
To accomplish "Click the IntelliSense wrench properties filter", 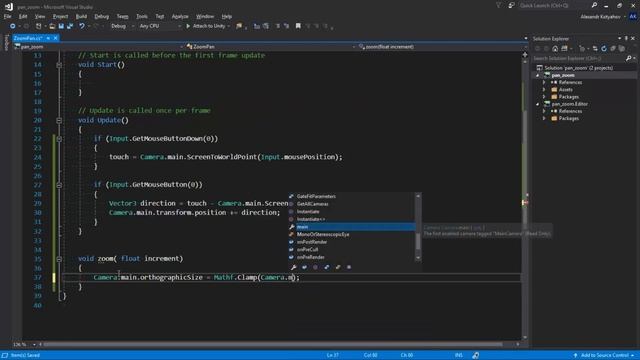I will (293, 267).
